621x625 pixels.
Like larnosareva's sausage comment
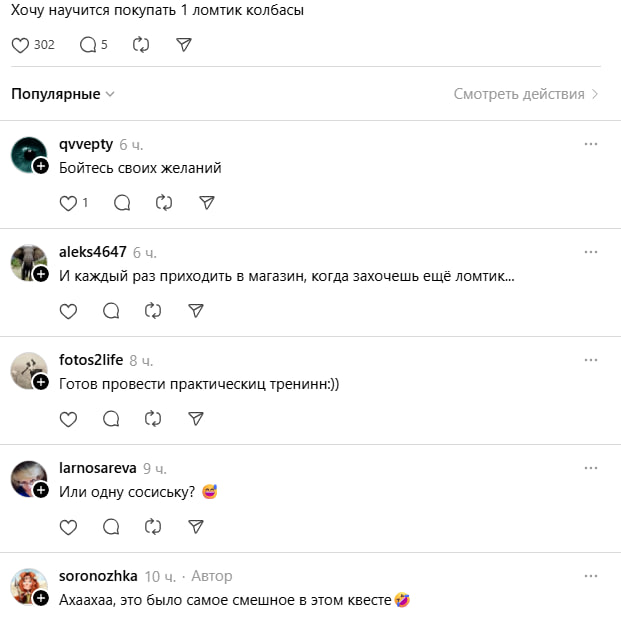pos(68,527)
